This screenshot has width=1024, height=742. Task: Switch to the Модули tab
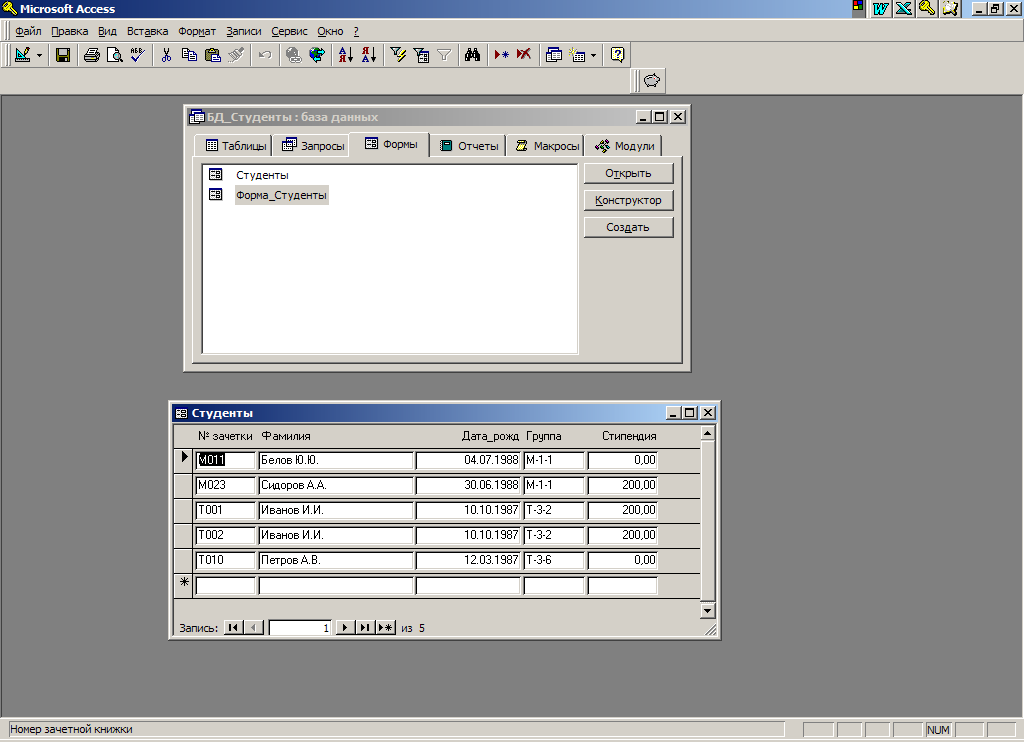tap(624, 146)
